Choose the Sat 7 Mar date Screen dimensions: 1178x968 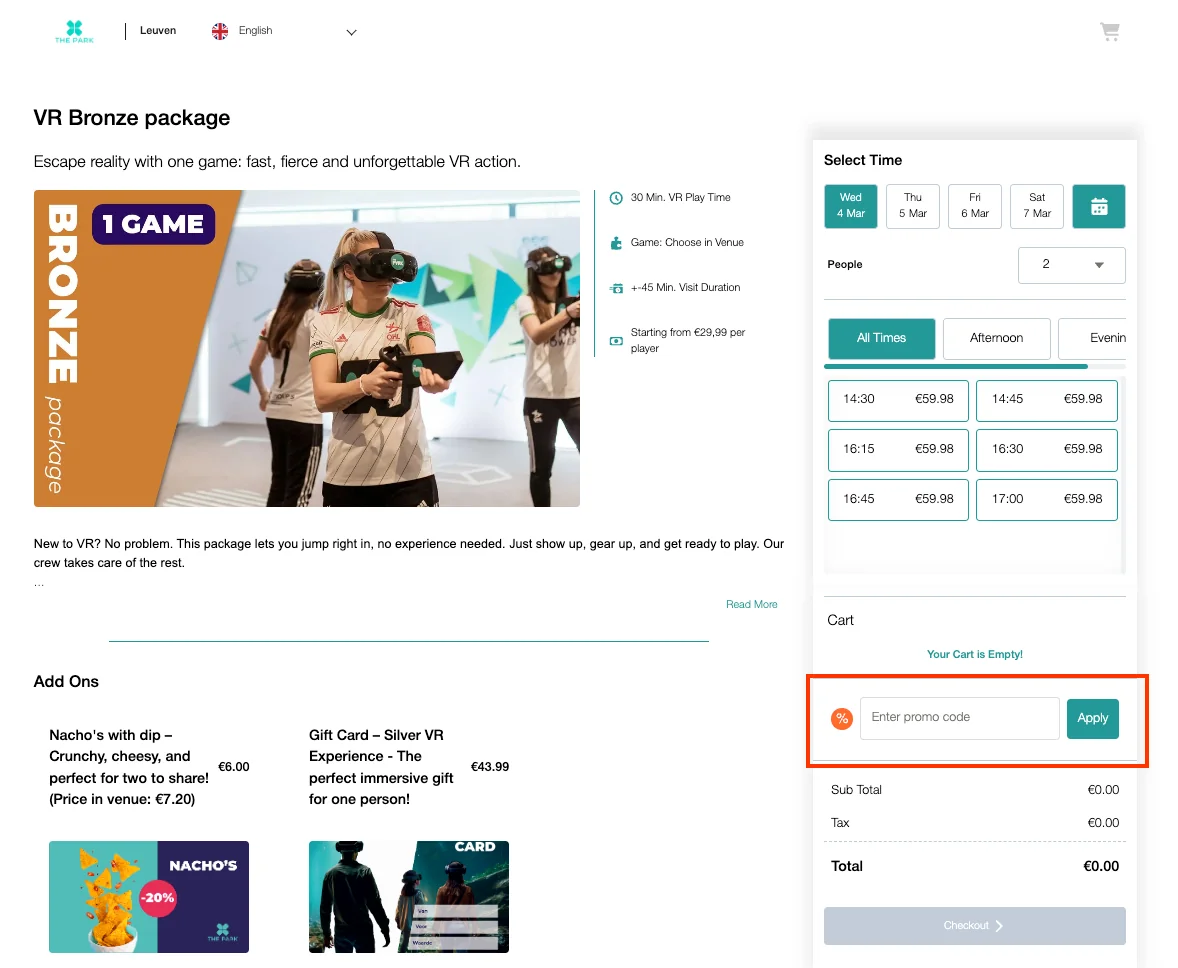coord(1037,206)
